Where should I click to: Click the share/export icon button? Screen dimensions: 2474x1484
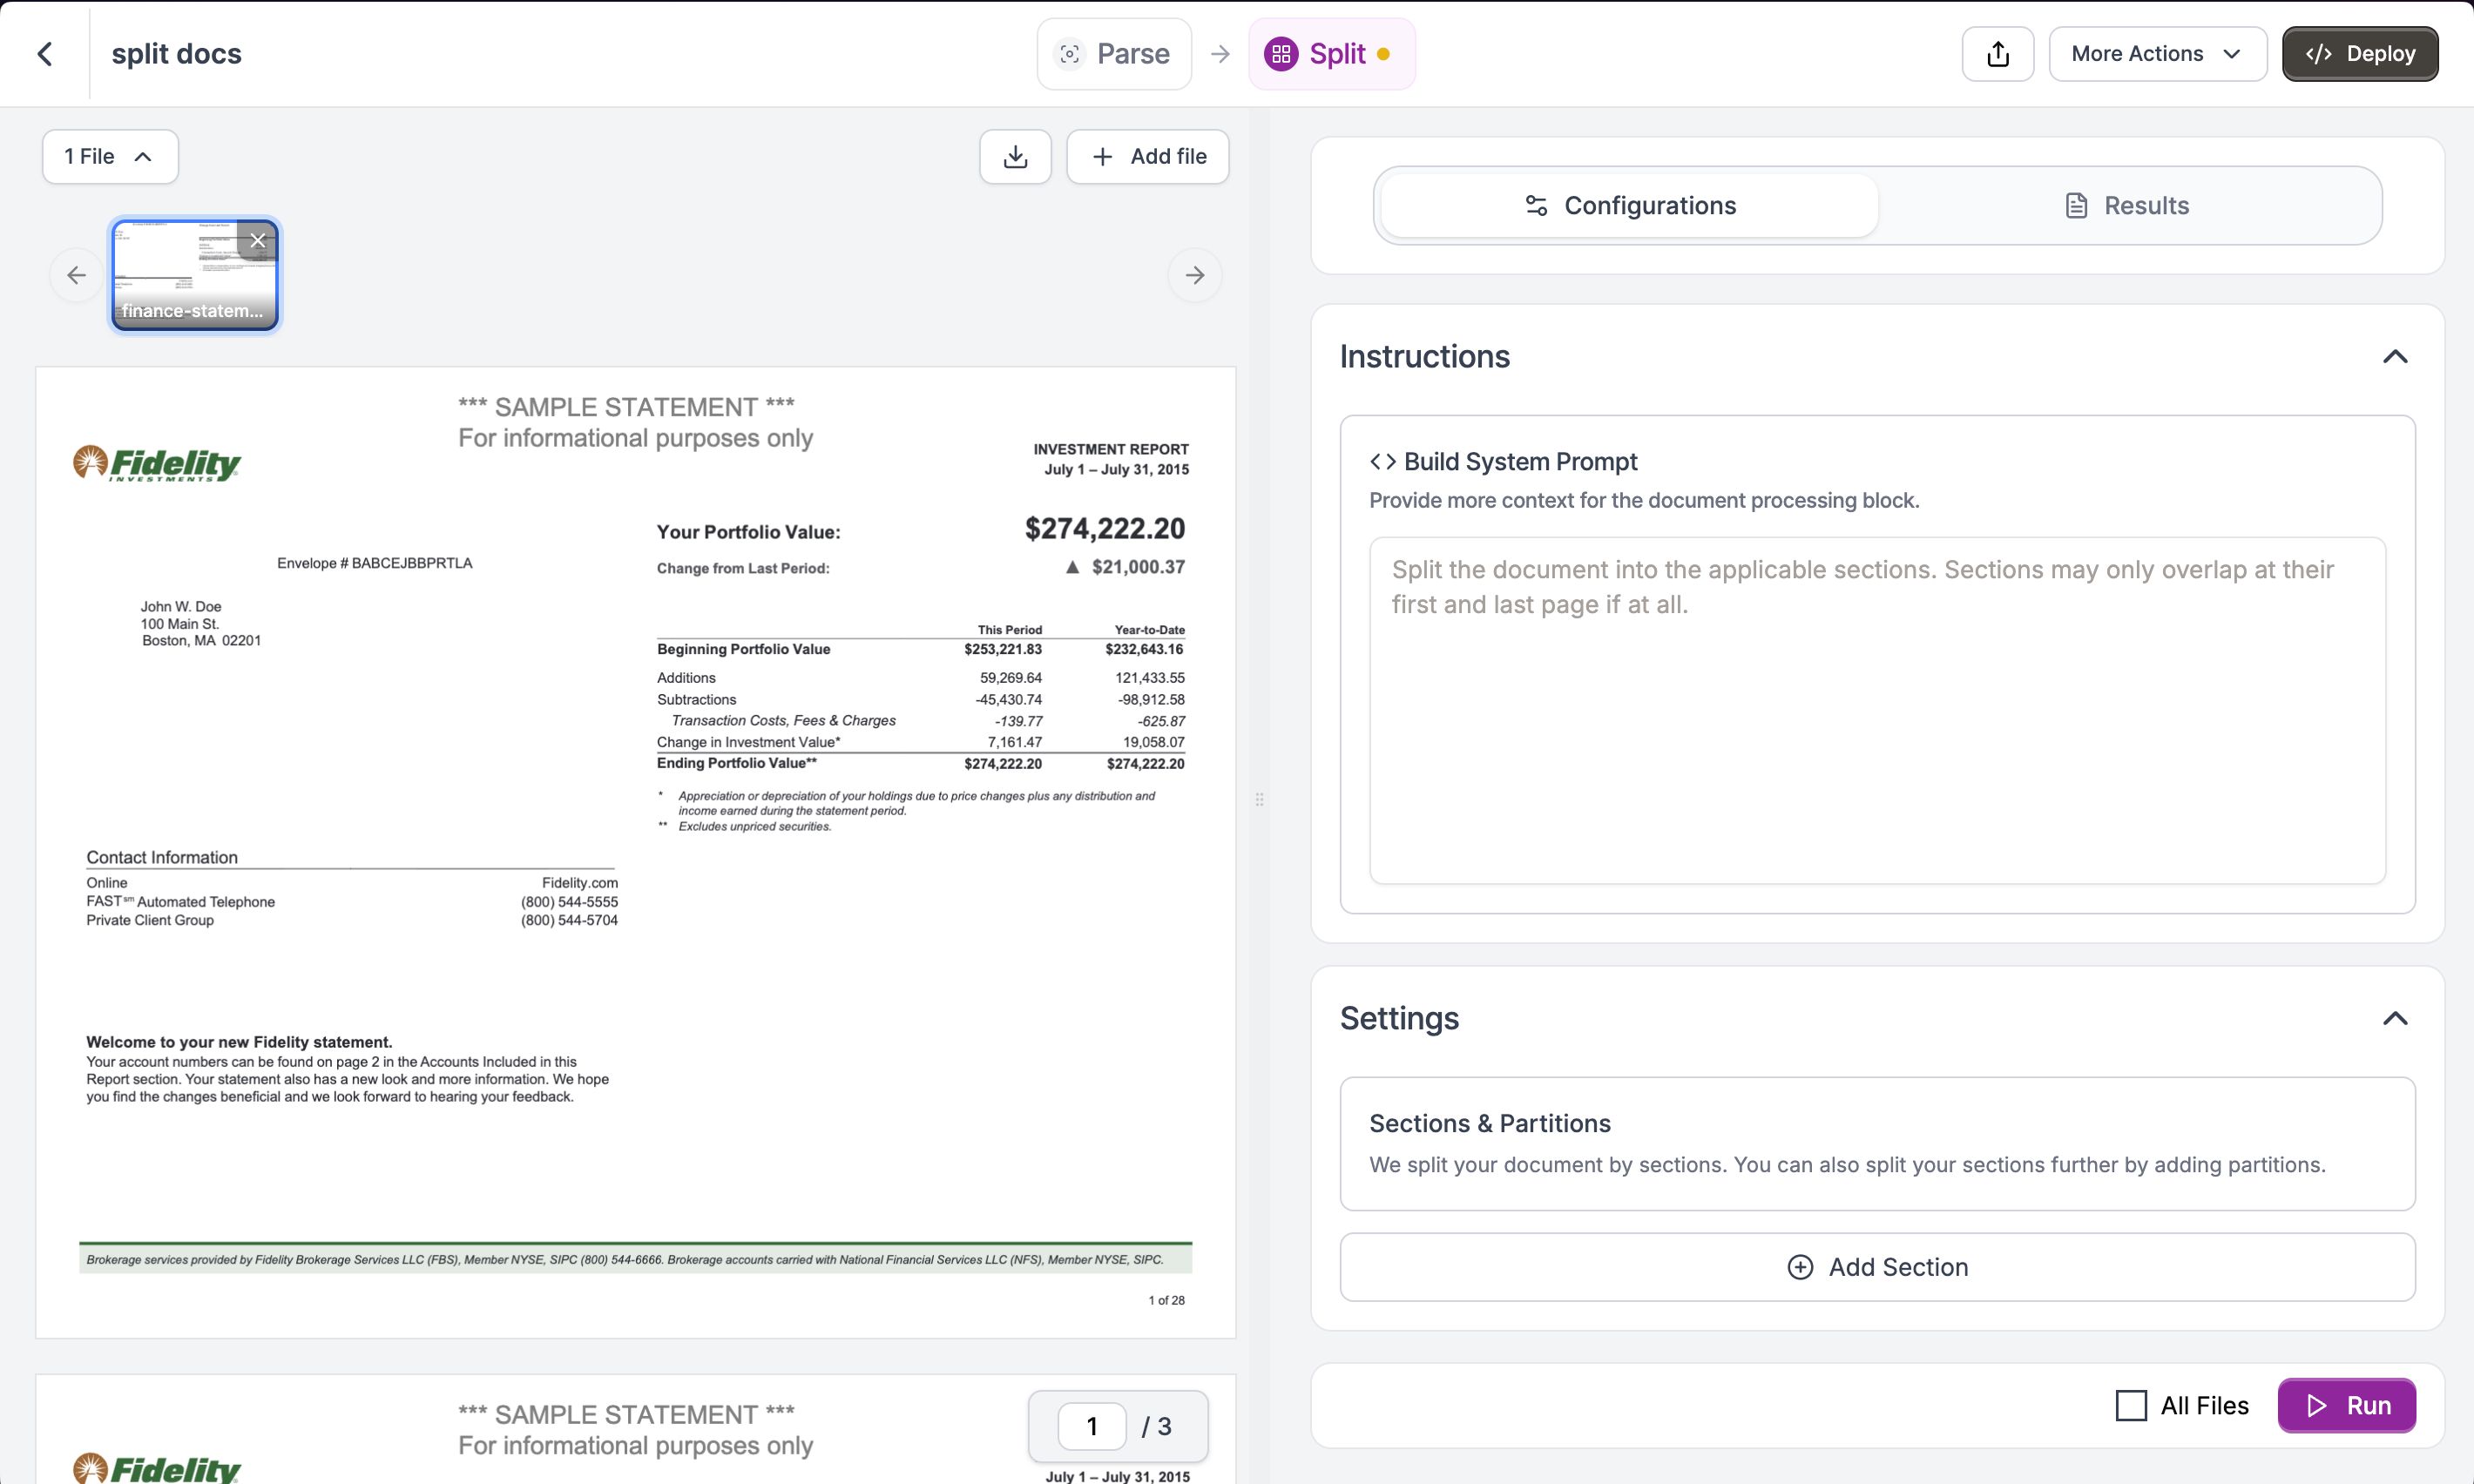[x=1997, y=54]
